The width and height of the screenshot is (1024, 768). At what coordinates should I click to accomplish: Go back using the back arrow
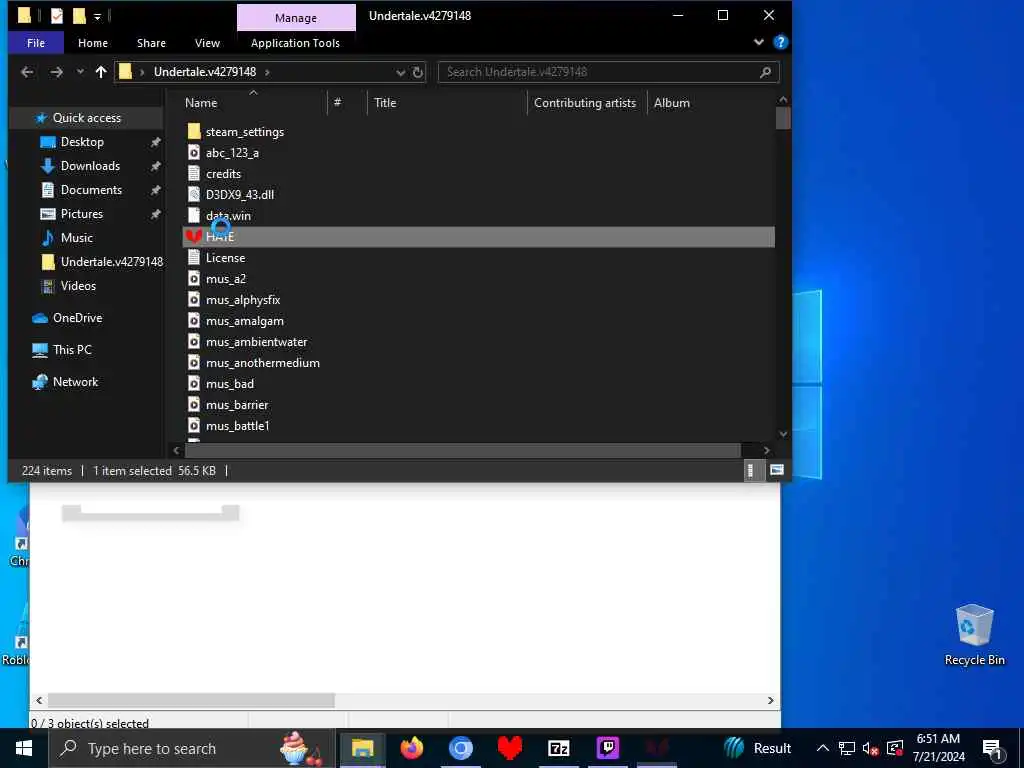pyautogui.click(x=27, y=72)
